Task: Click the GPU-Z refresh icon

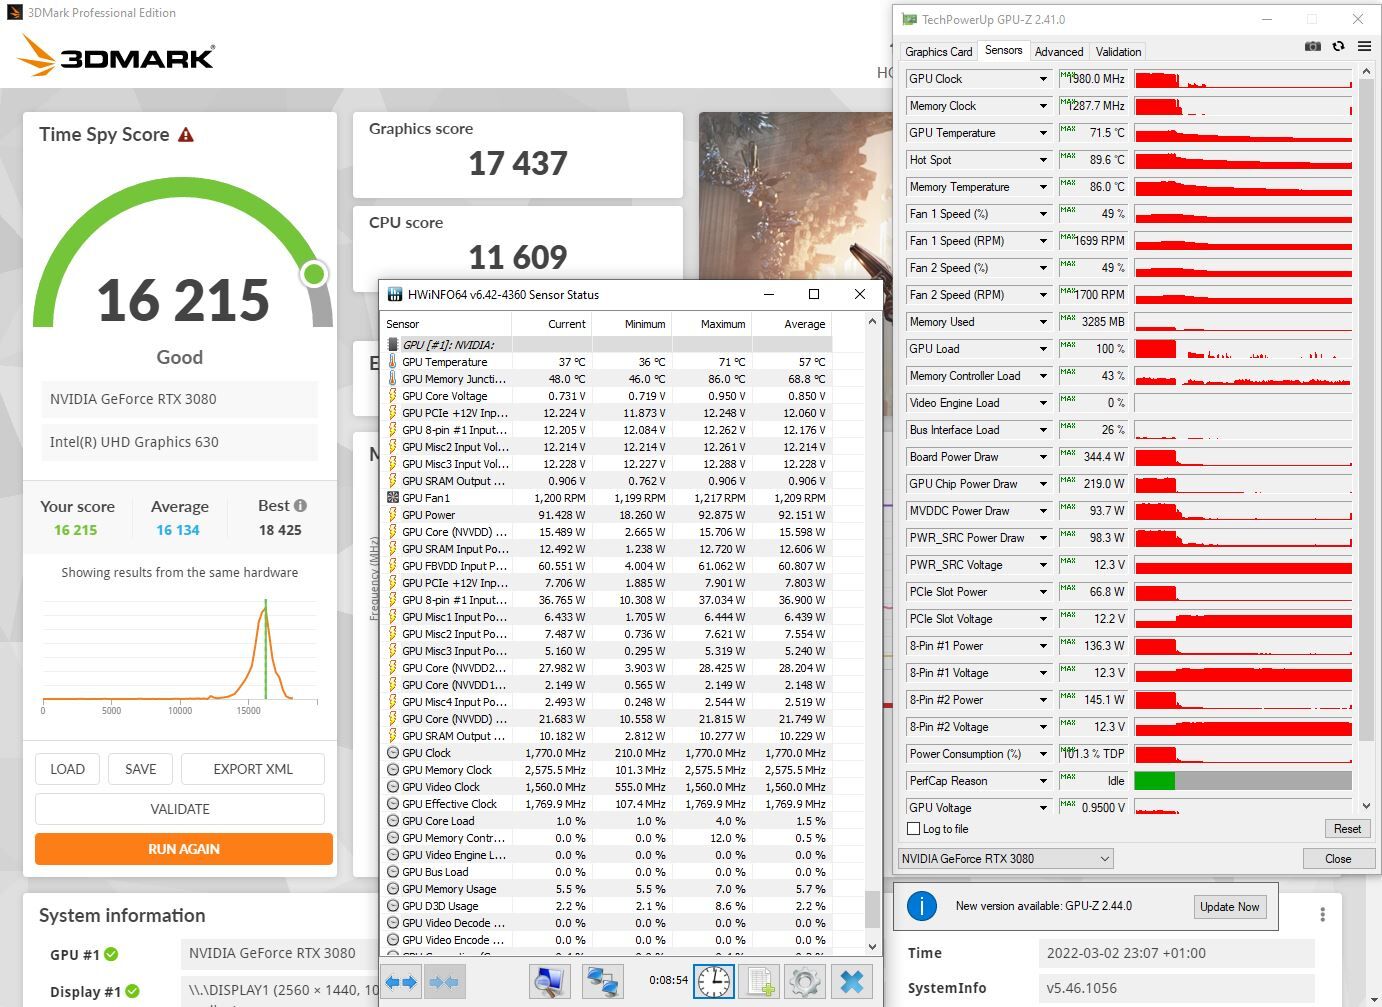Action: [1338, 46]
